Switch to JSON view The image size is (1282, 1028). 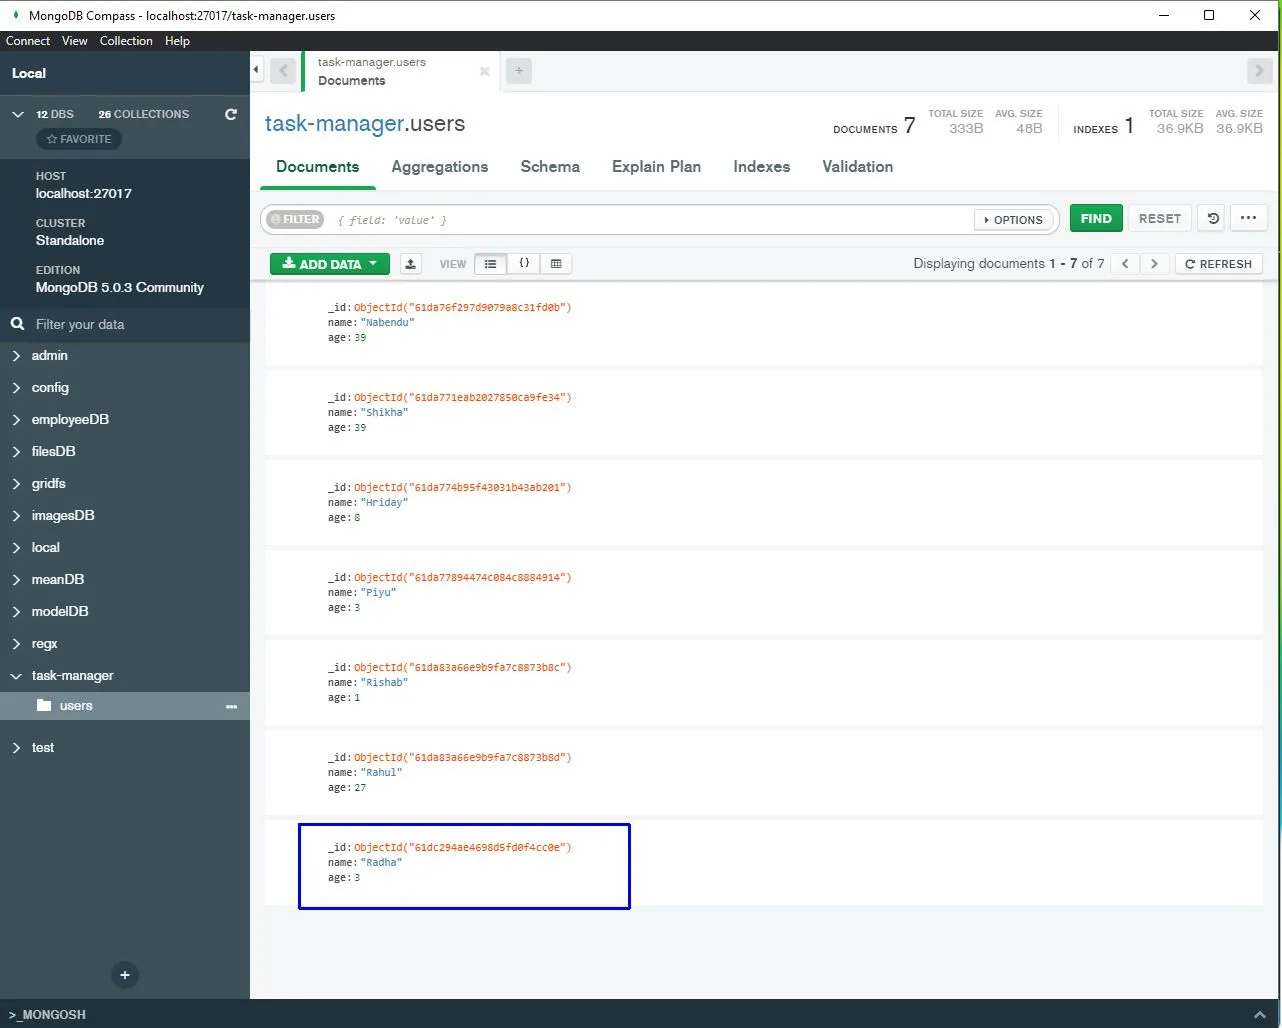pos(524,264)
